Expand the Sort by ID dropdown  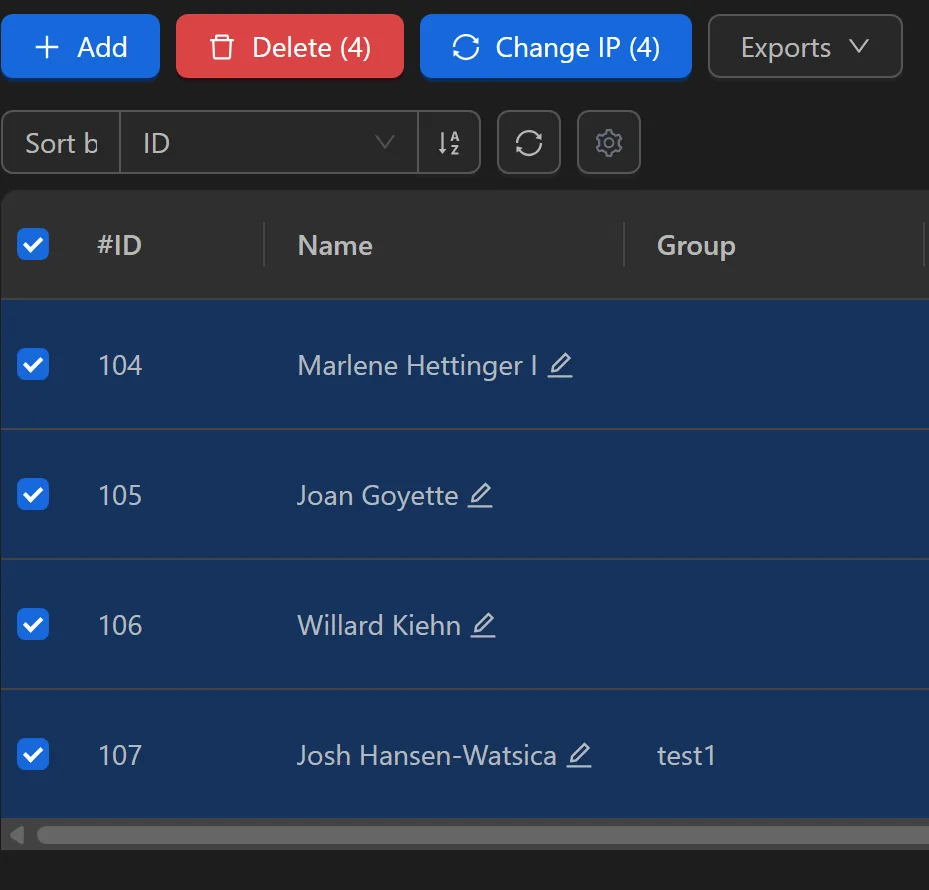click(268, 143)
